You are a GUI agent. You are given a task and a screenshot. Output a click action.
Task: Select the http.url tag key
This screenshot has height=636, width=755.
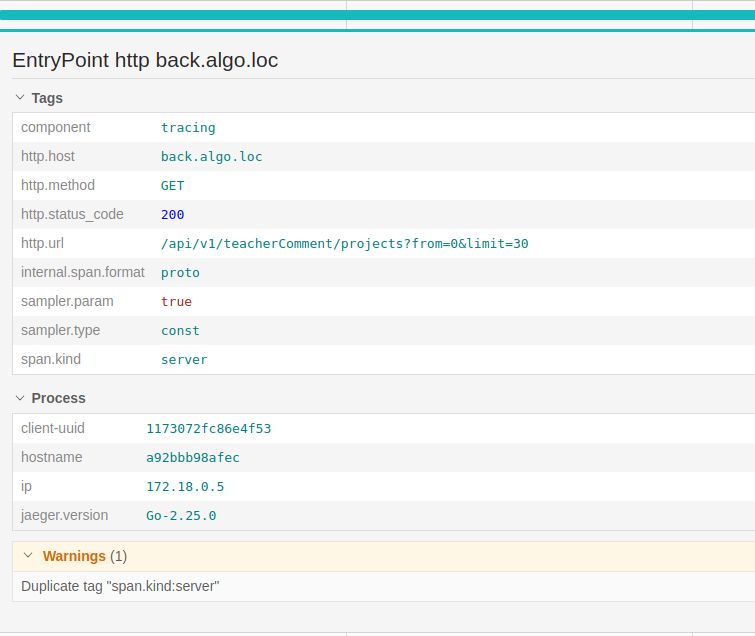tap(42, 243)
